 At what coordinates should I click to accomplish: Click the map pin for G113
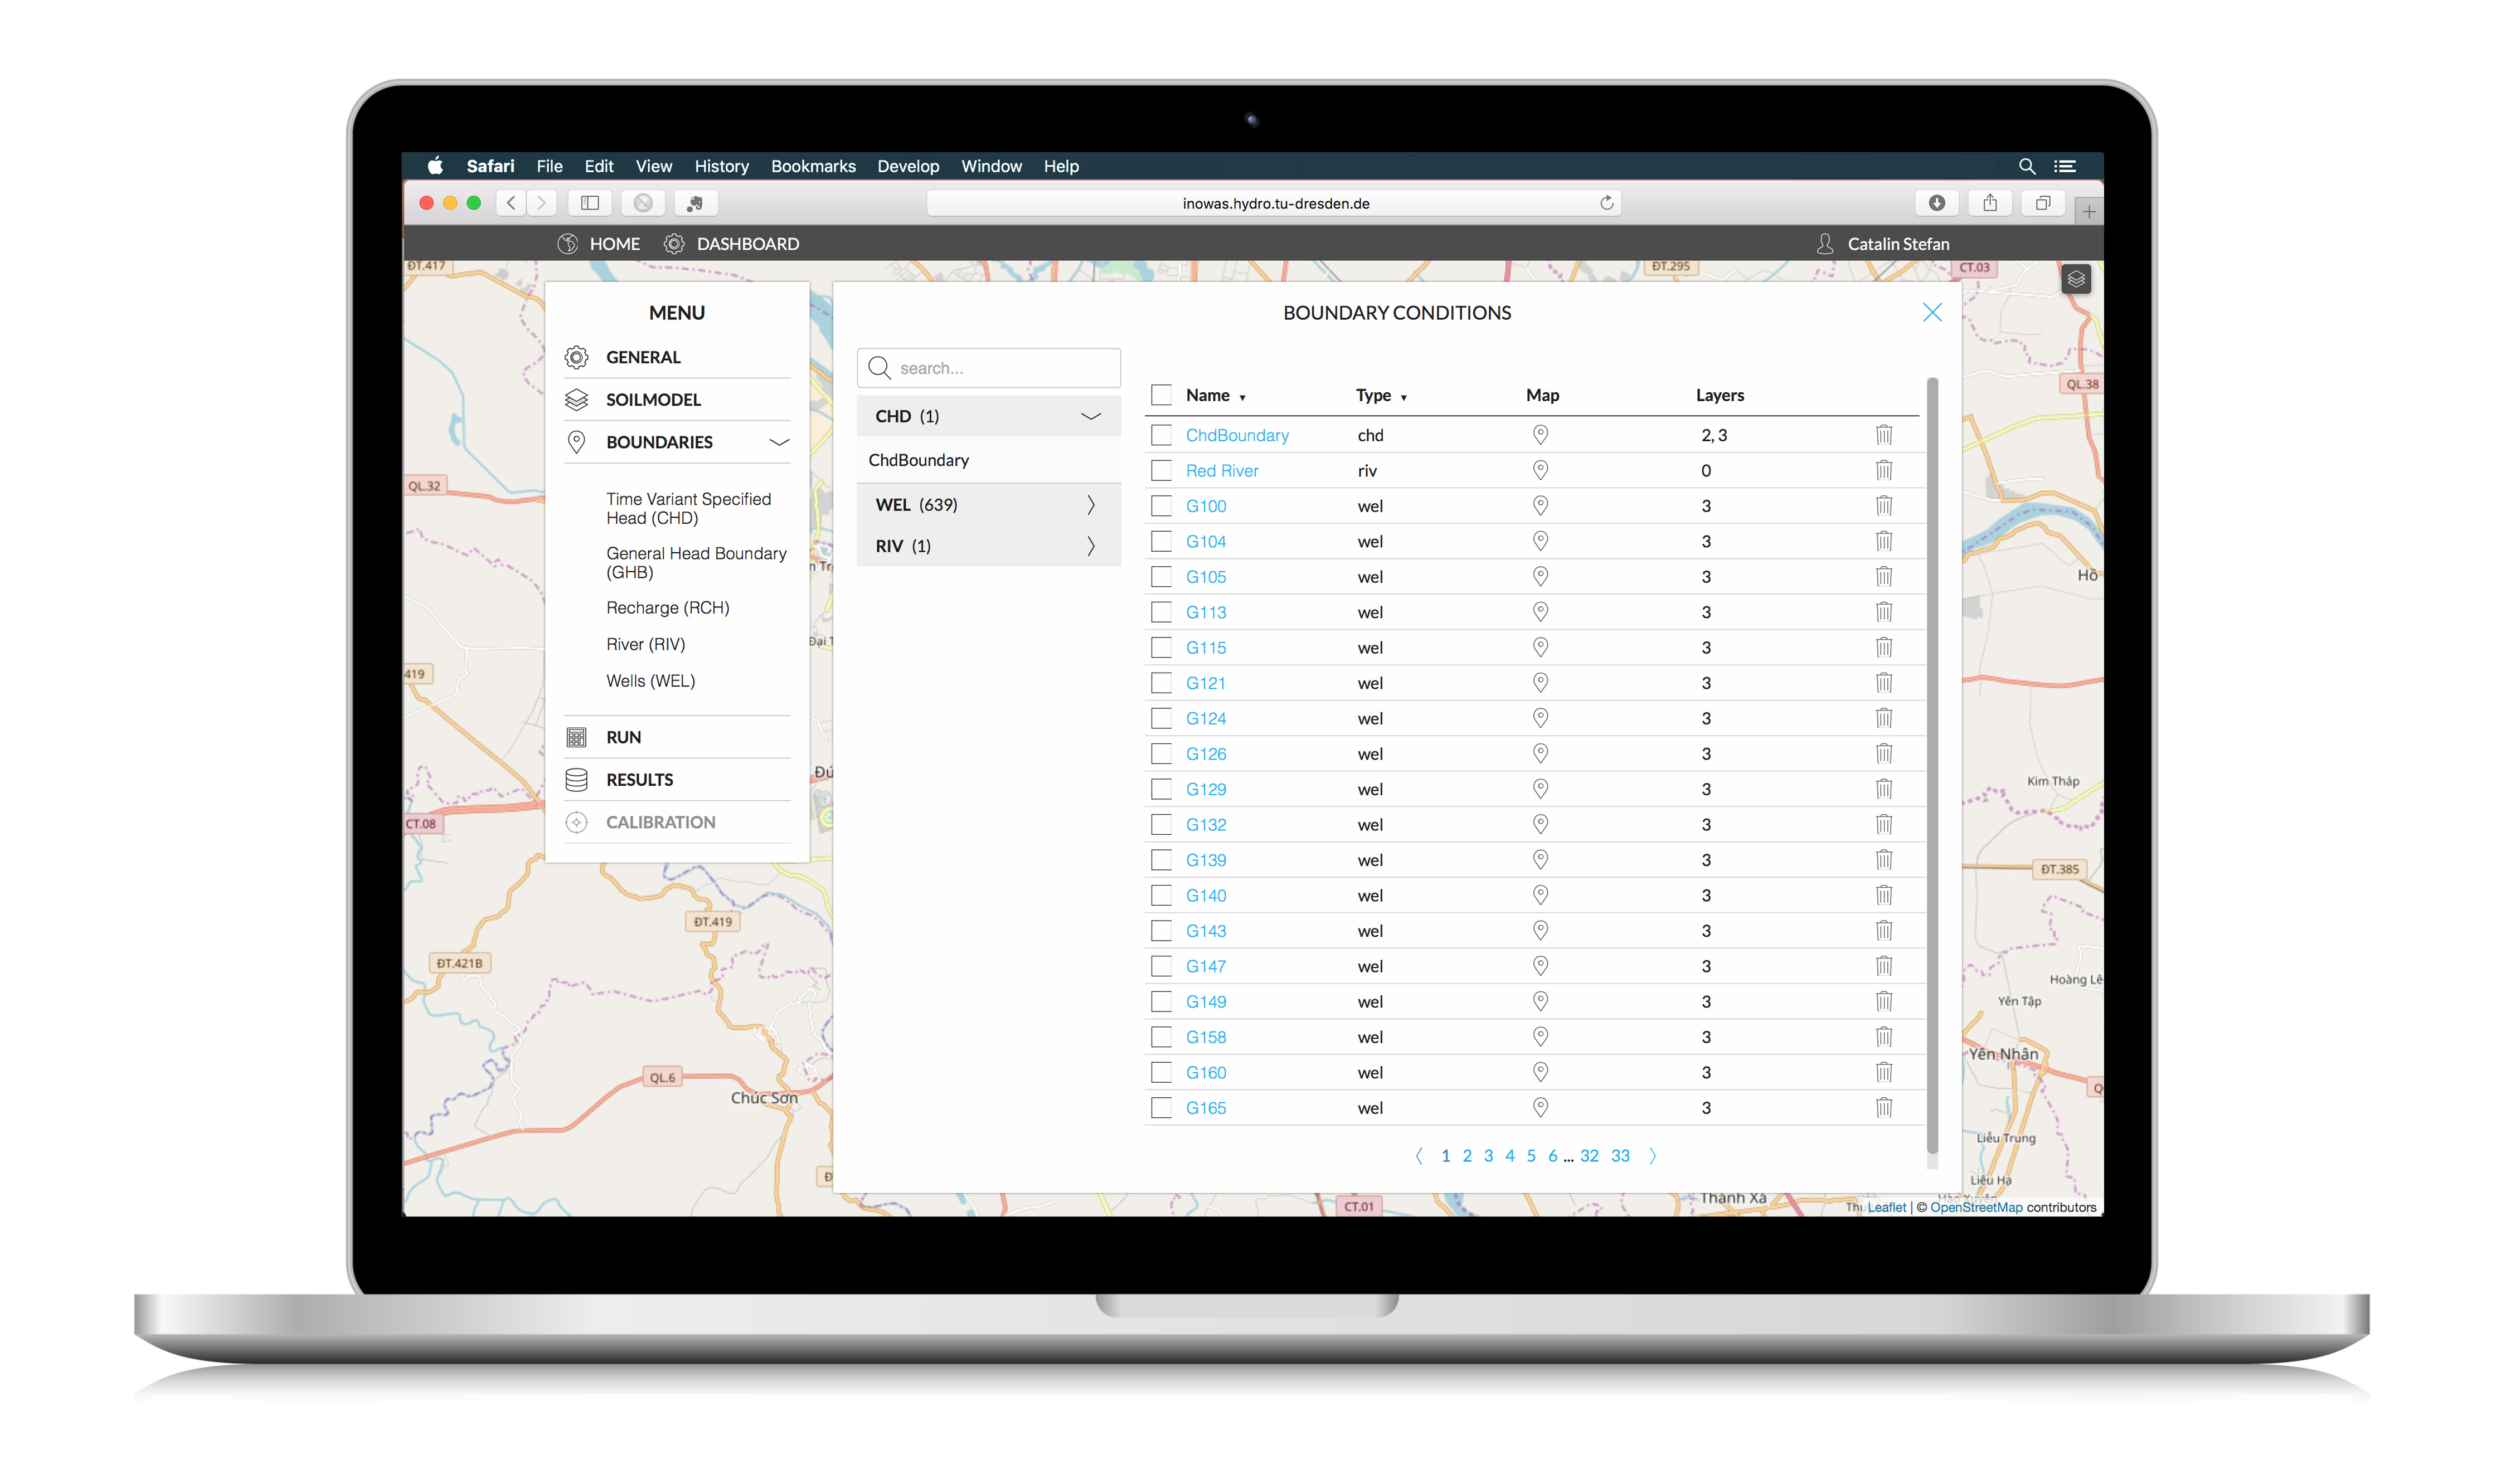coord(1540,612)
